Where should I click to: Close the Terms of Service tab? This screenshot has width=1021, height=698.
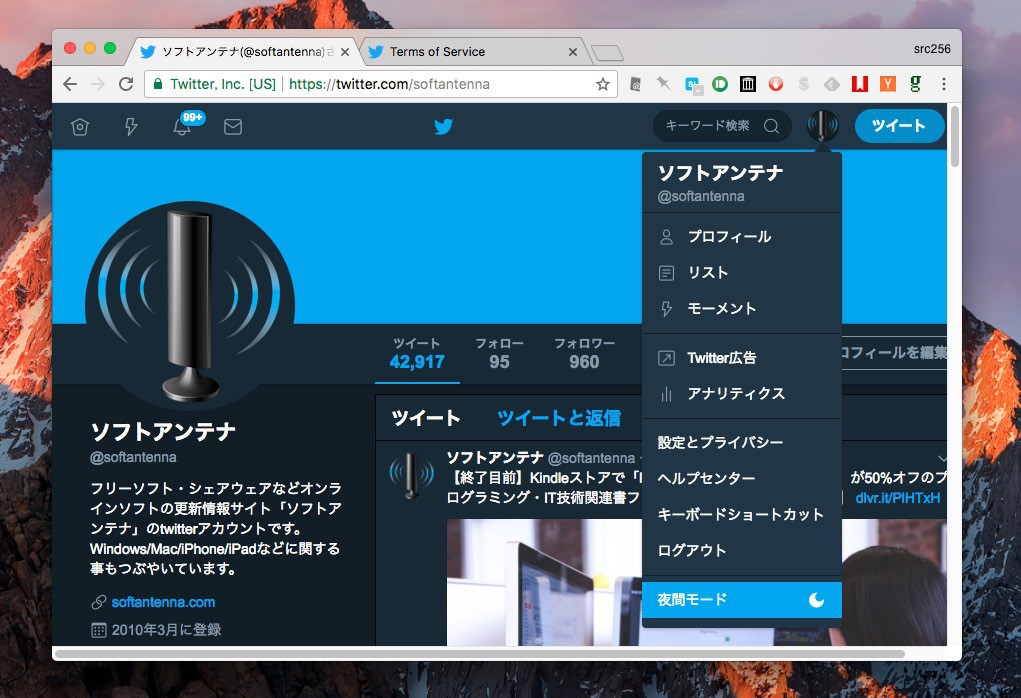pos(572,52)
